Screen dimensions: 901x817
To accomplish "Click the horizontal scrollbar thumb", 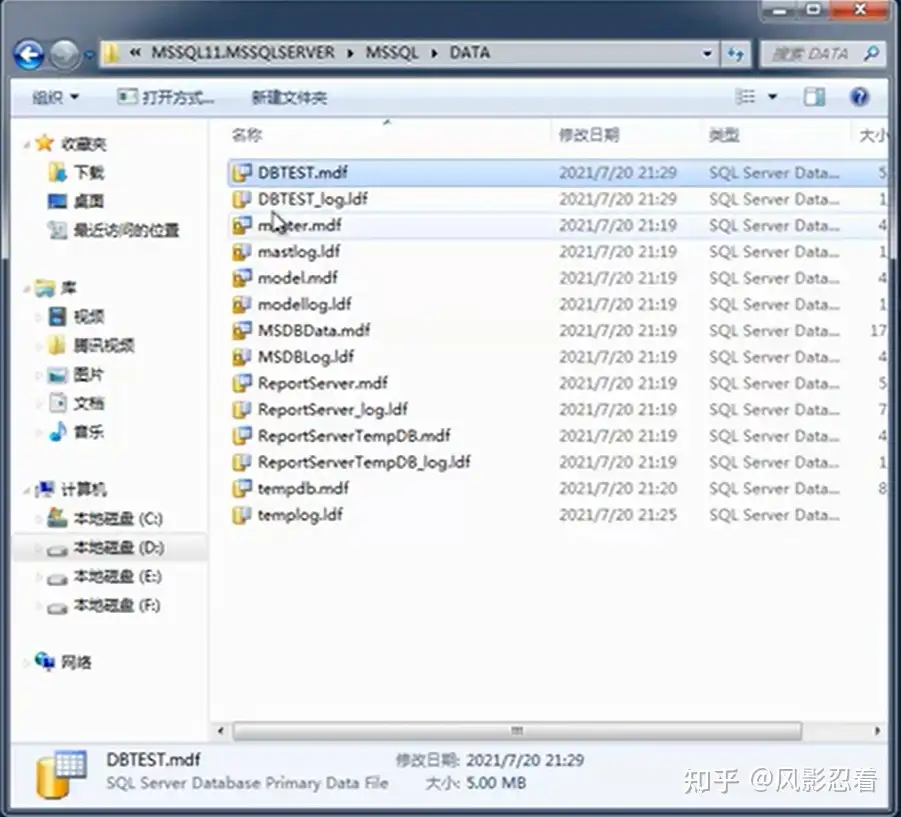I will tap(517, 731).
